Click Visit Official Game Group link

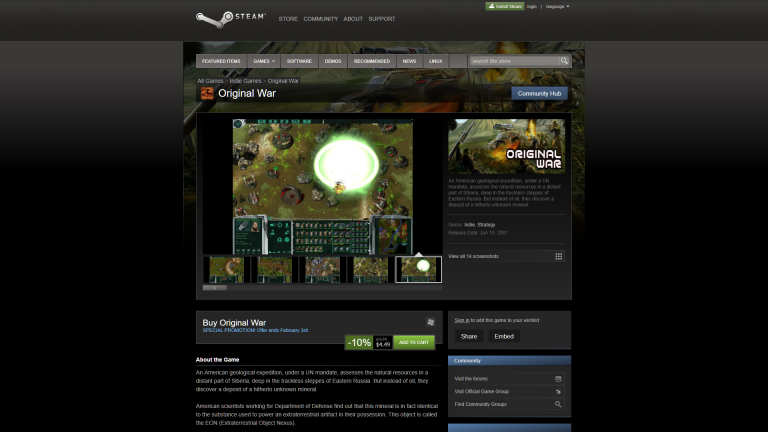tap(481, 391)
